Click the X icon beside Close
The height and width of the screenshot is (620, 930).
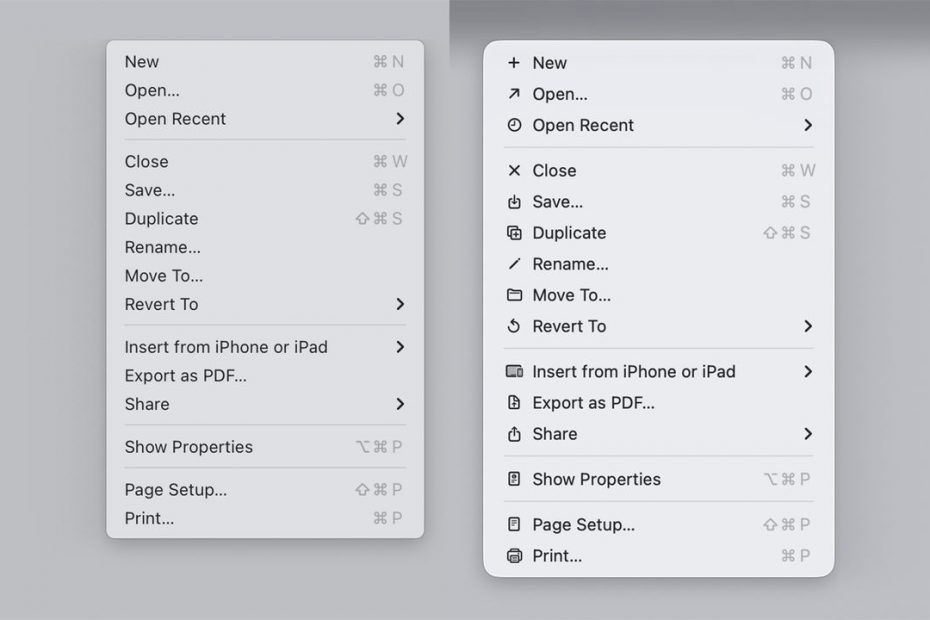pos(514,171)
